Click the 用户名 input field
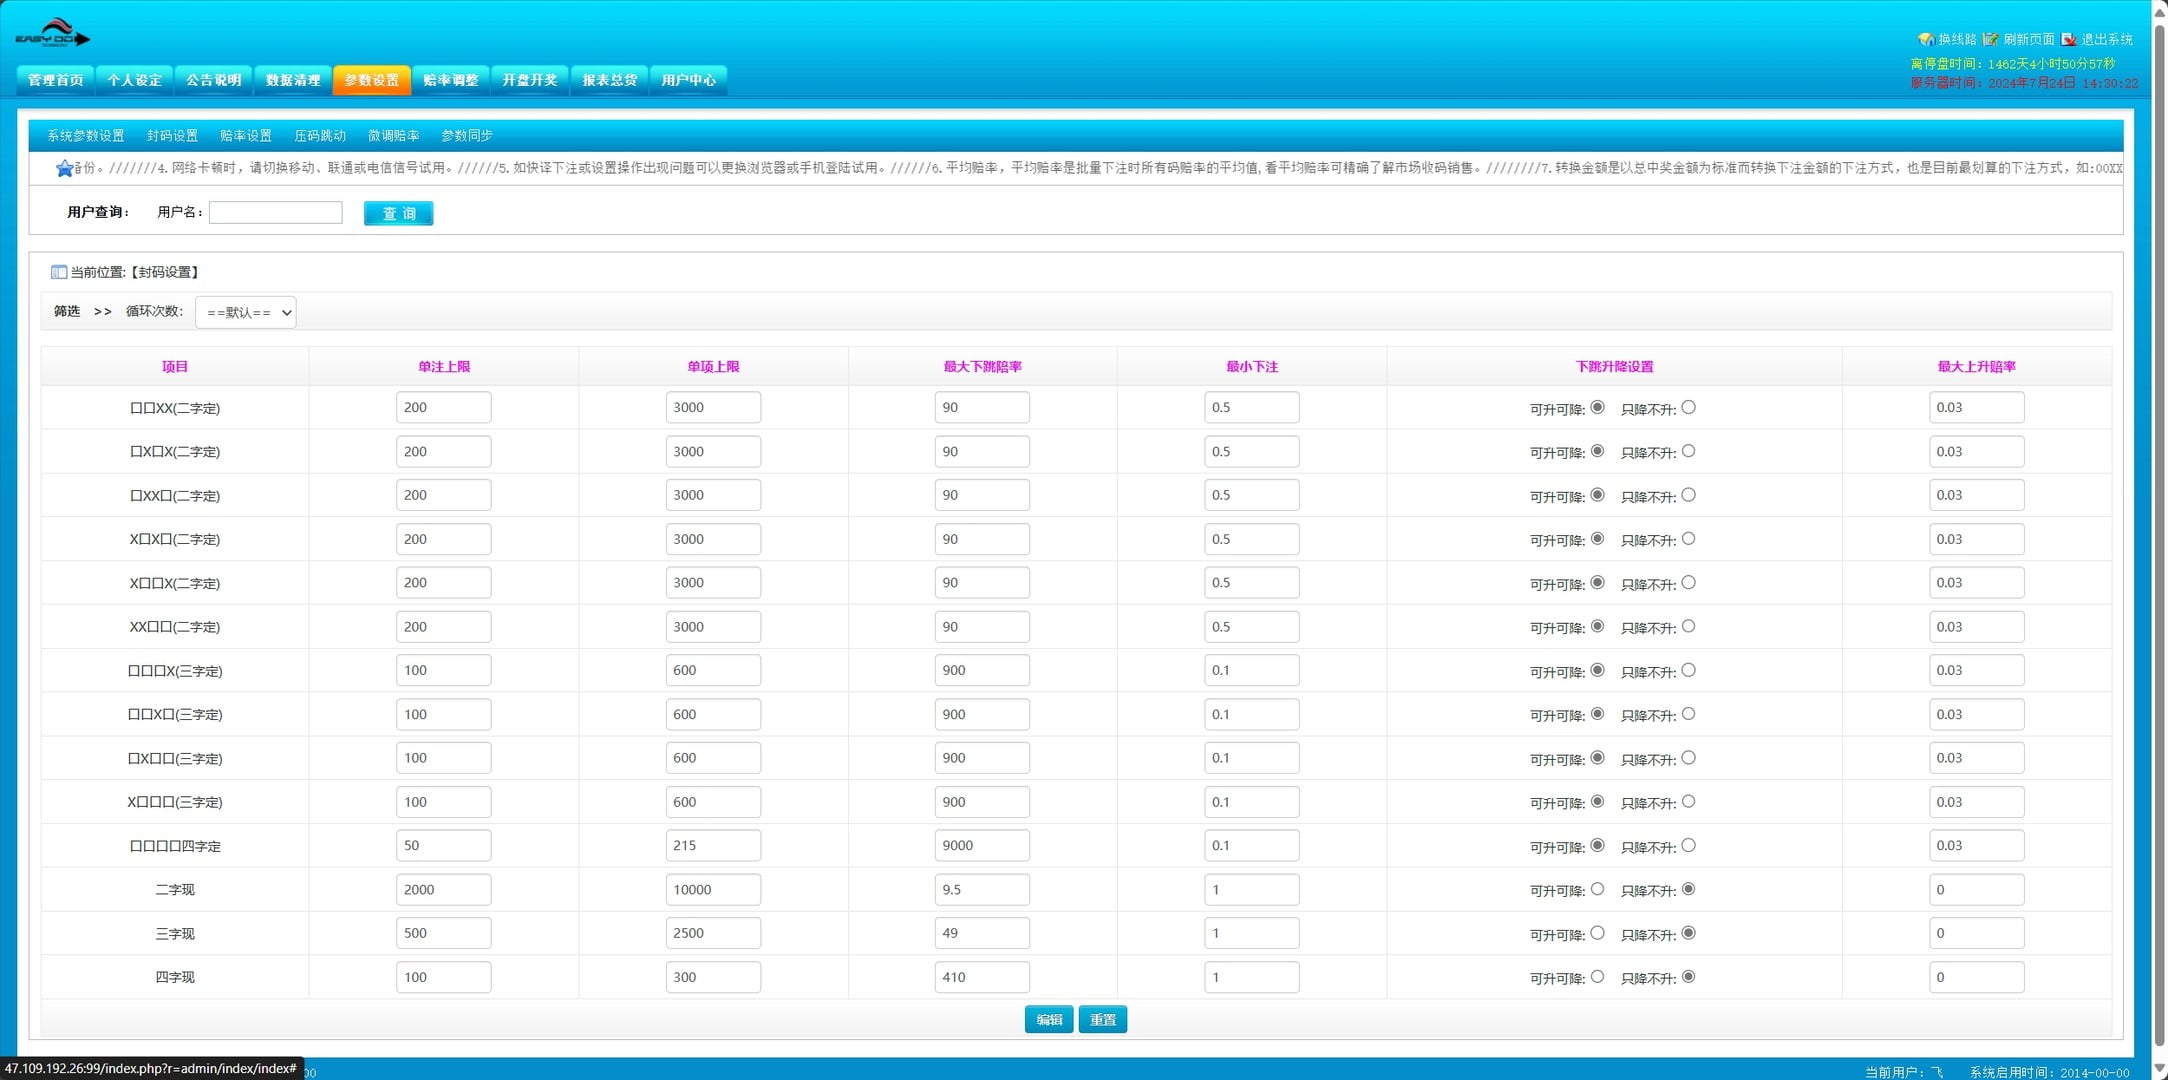The width and height of the screenshot is (2168, 1080). coord(276,213)
